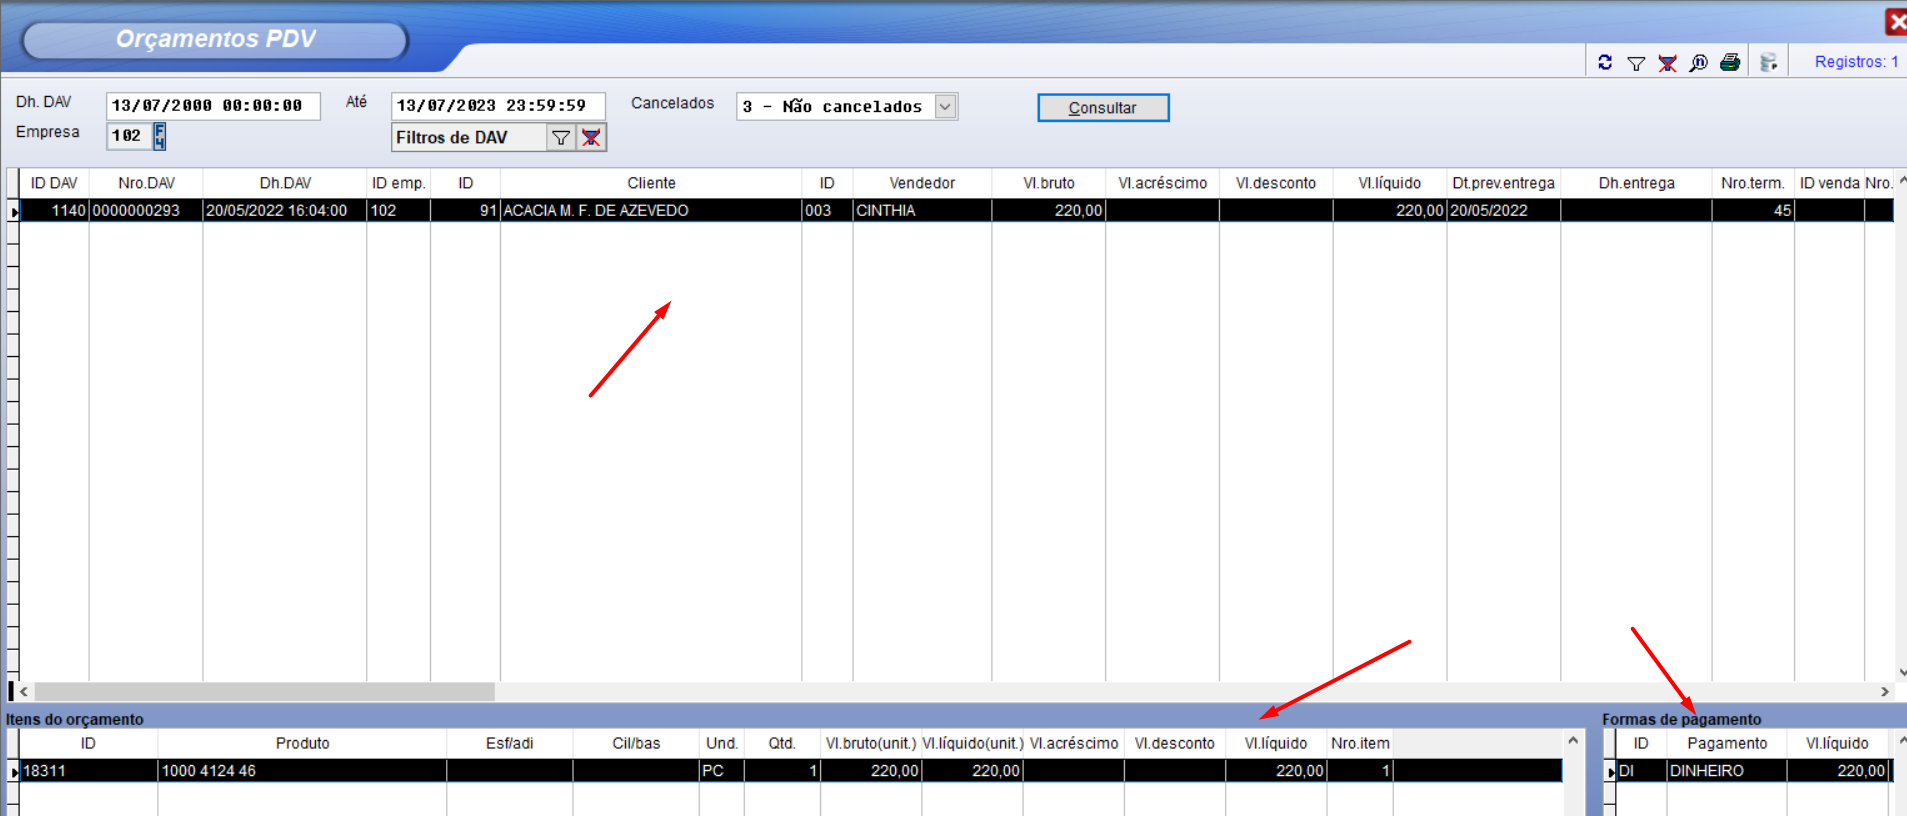This screenshot has width=1907, height=816.
Task: Print the list using the printer icon
Action: click(1730, 63)
